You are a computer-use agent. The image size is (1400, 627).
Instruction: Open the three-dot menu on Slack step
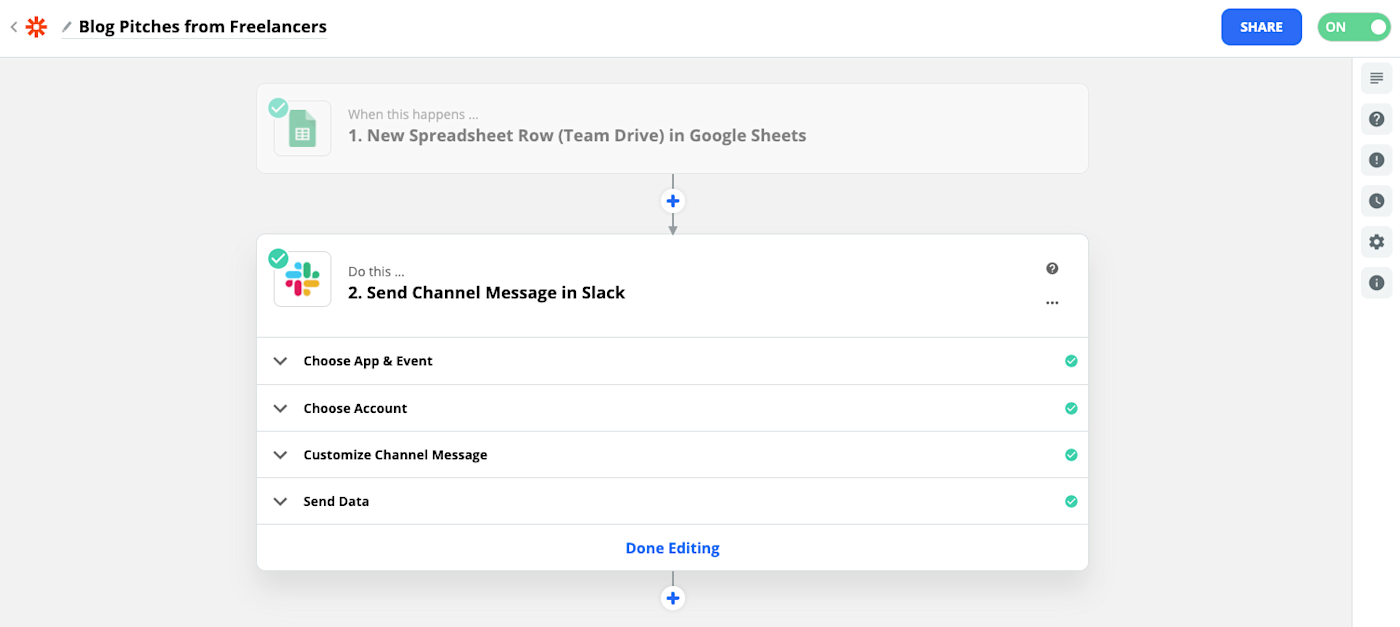click(x=1052, y=303)
